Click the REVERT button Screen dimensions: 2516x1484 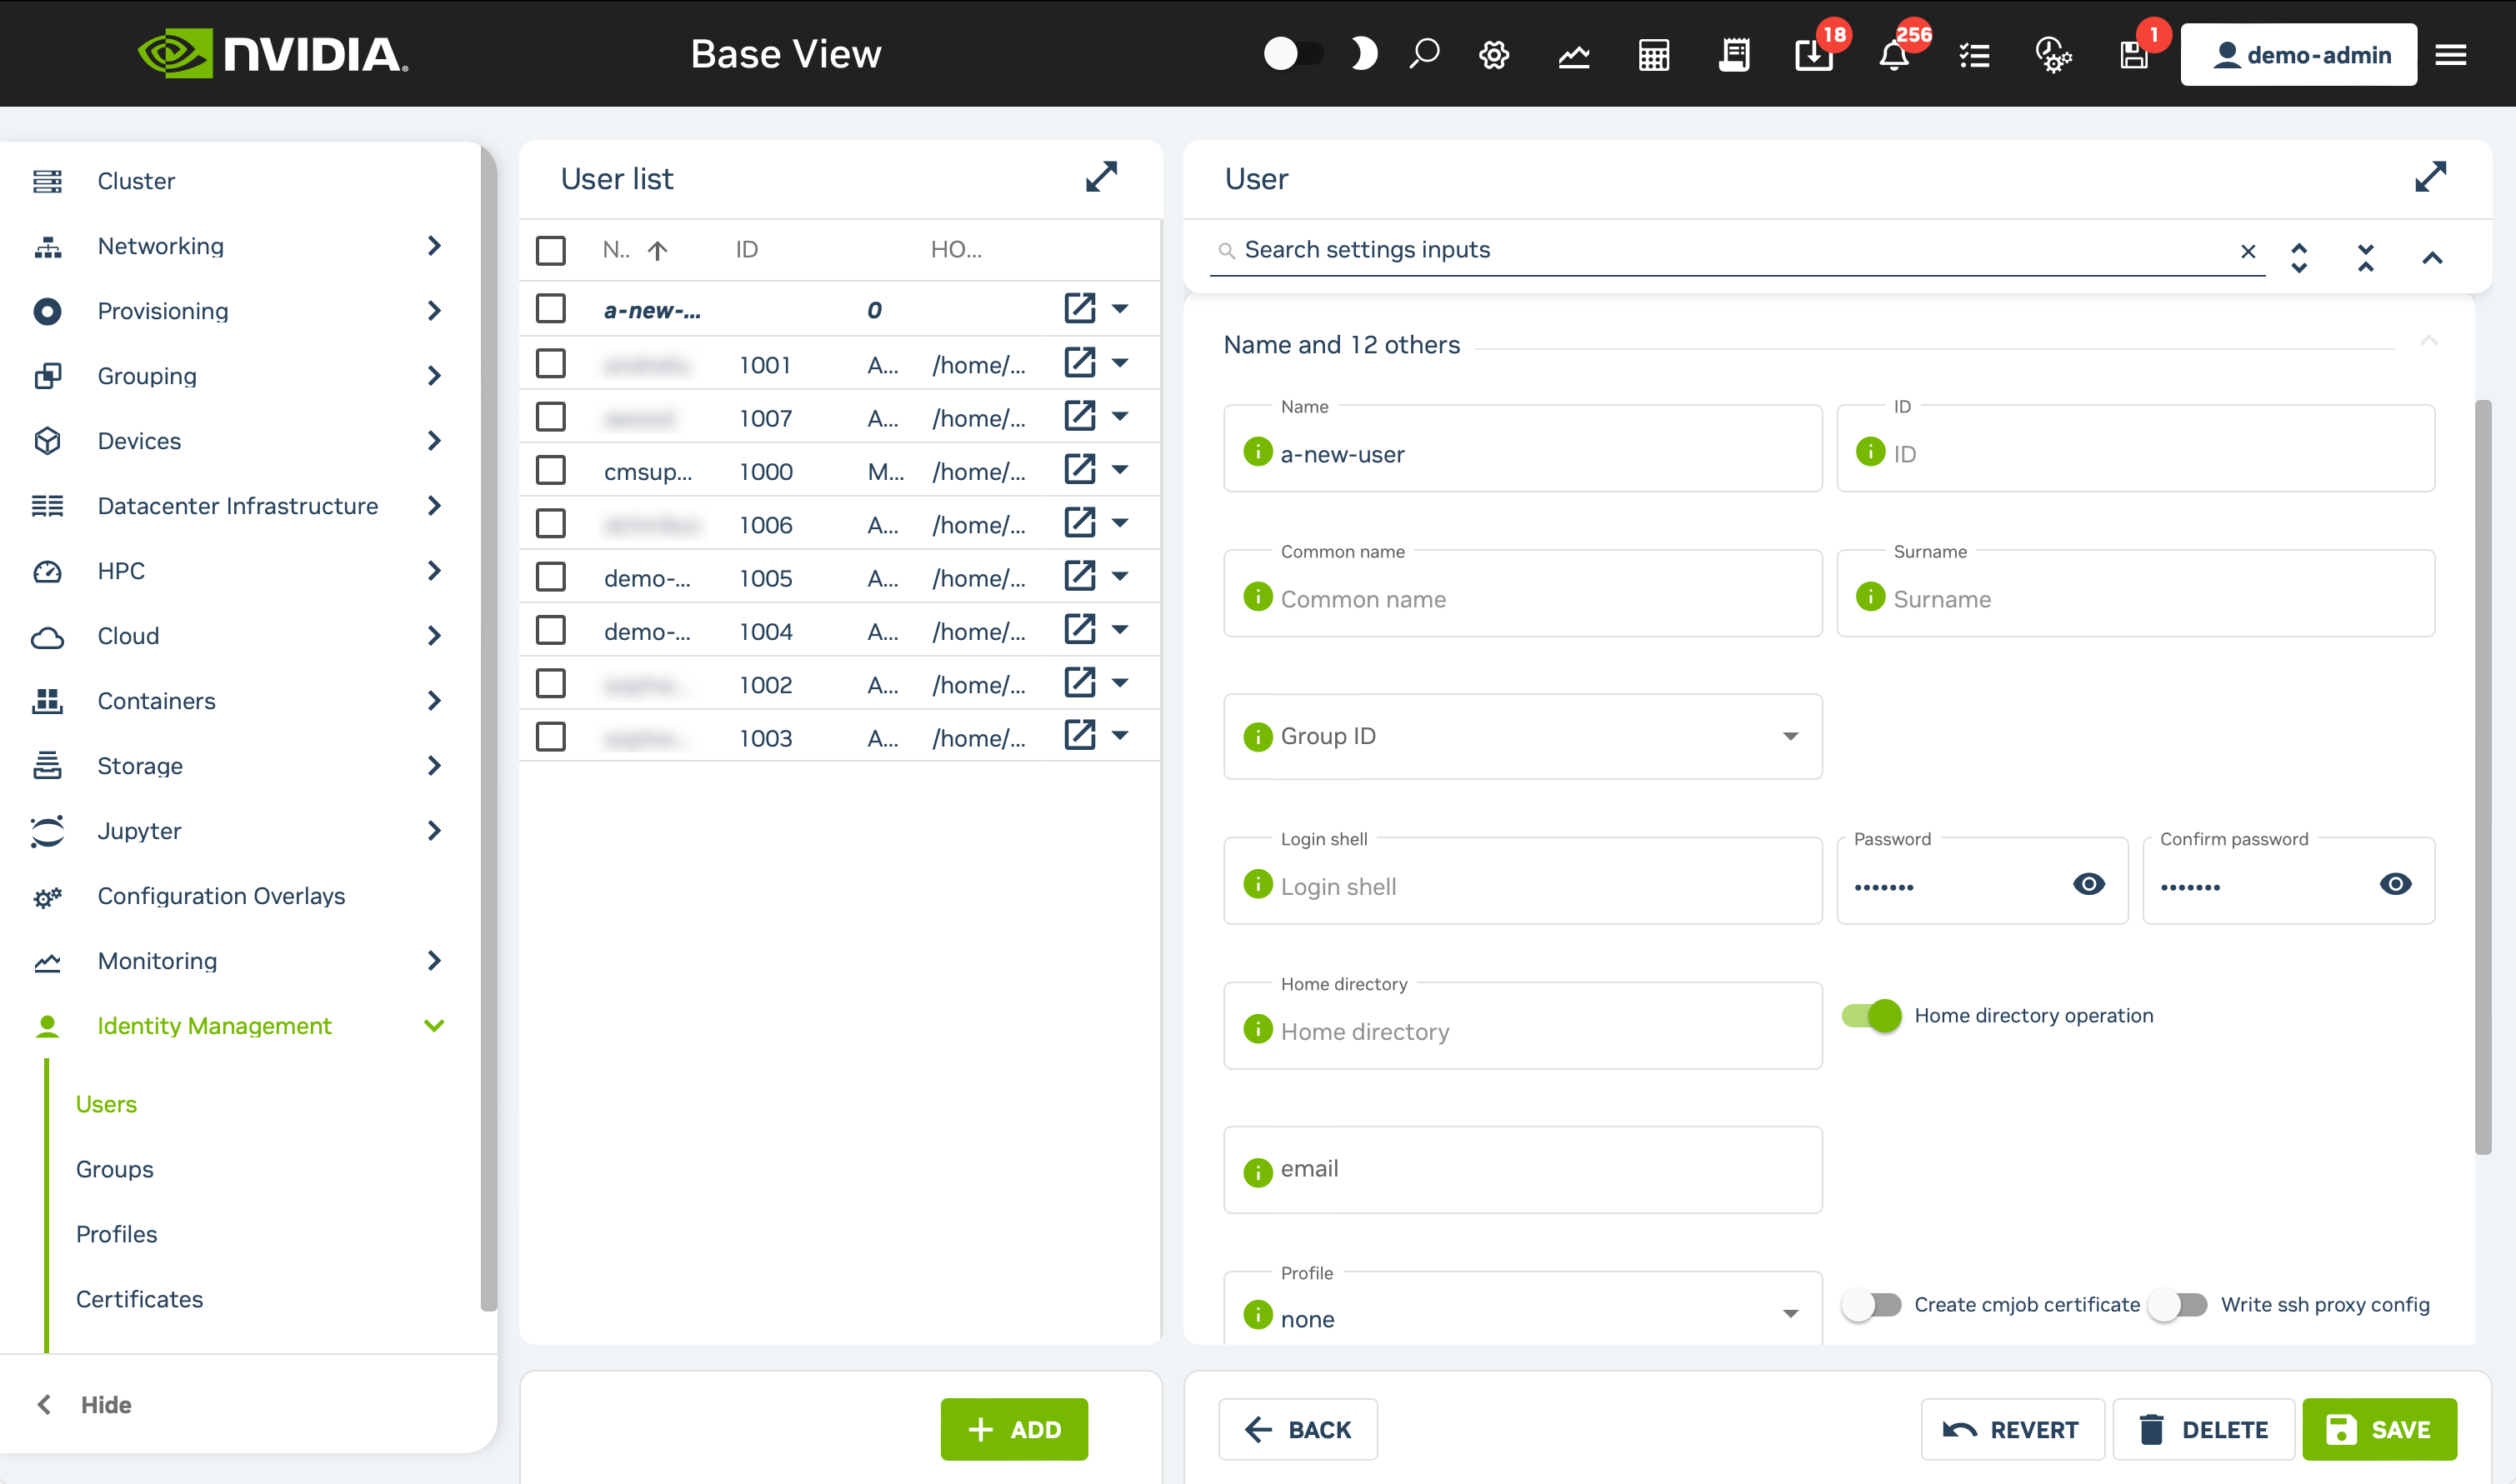tap(2012, 1429)
